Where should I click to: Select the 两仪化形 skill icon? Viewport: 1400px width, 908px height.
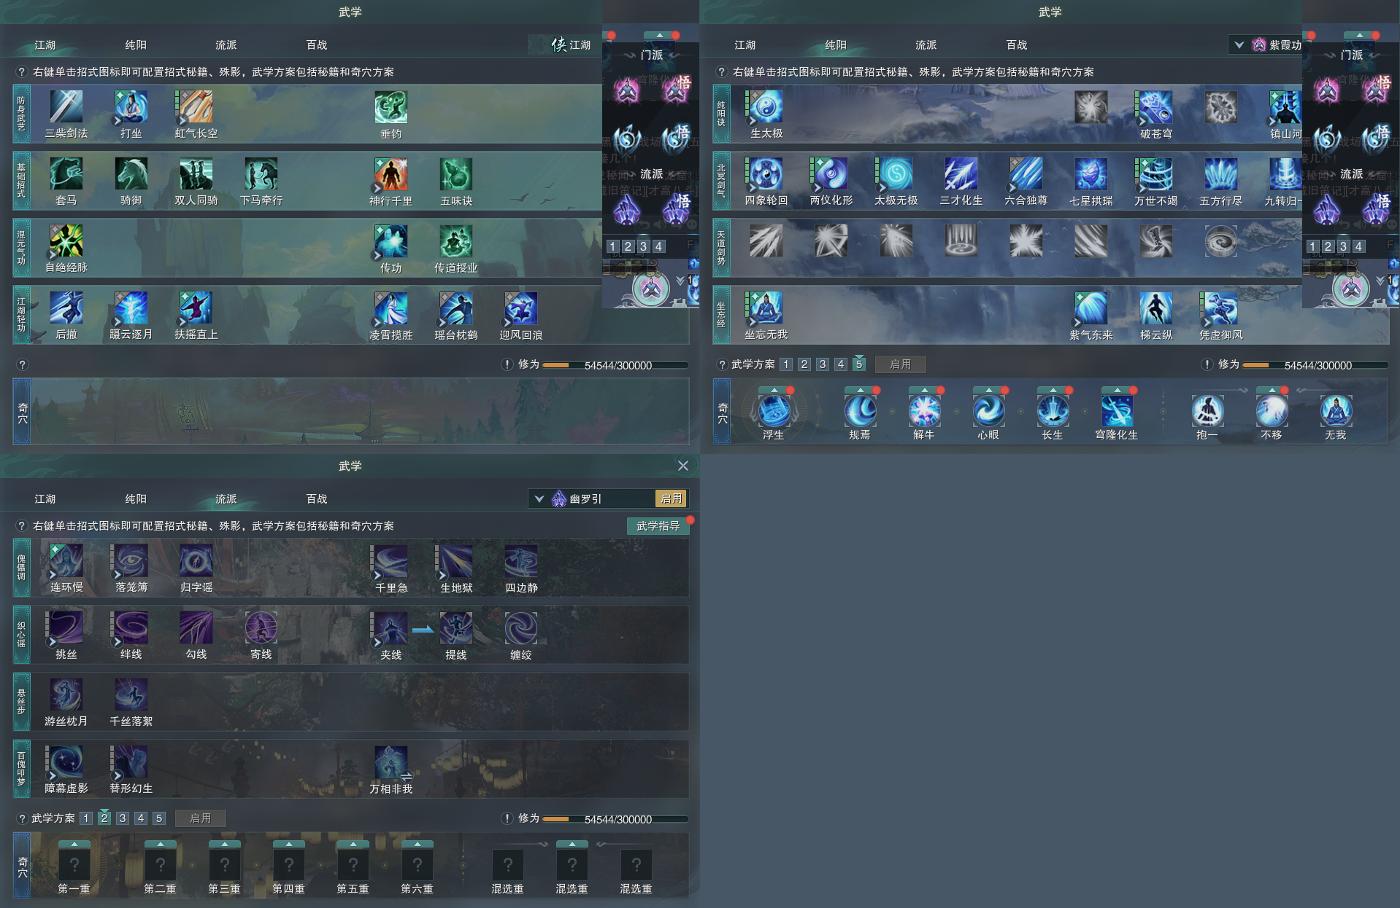831,174
